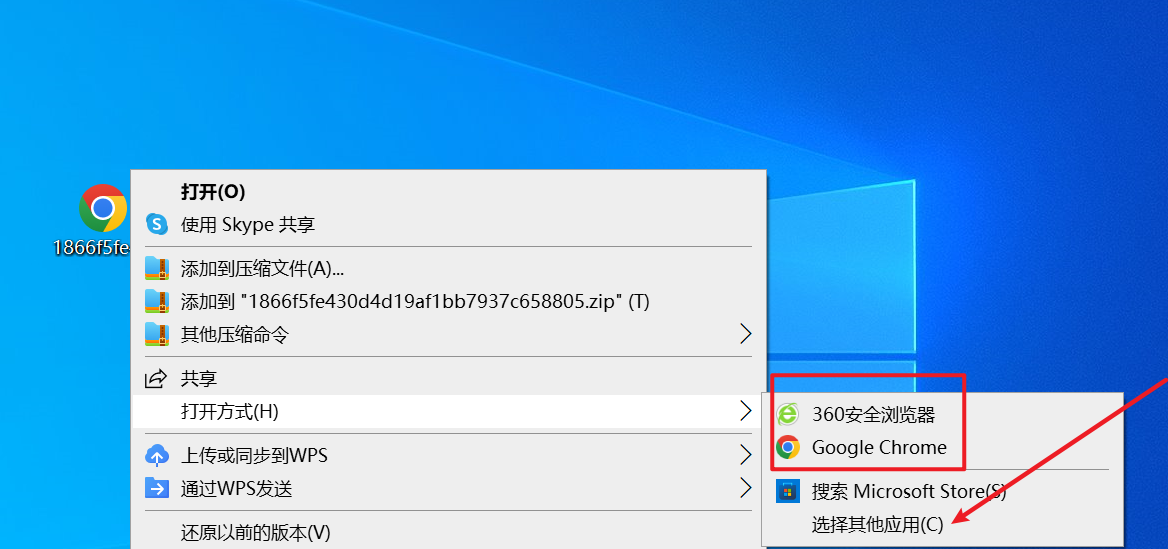1168x549 pixels.
Task: Expand the arrow next to 通过WPS发送
Action: [745, 489]
